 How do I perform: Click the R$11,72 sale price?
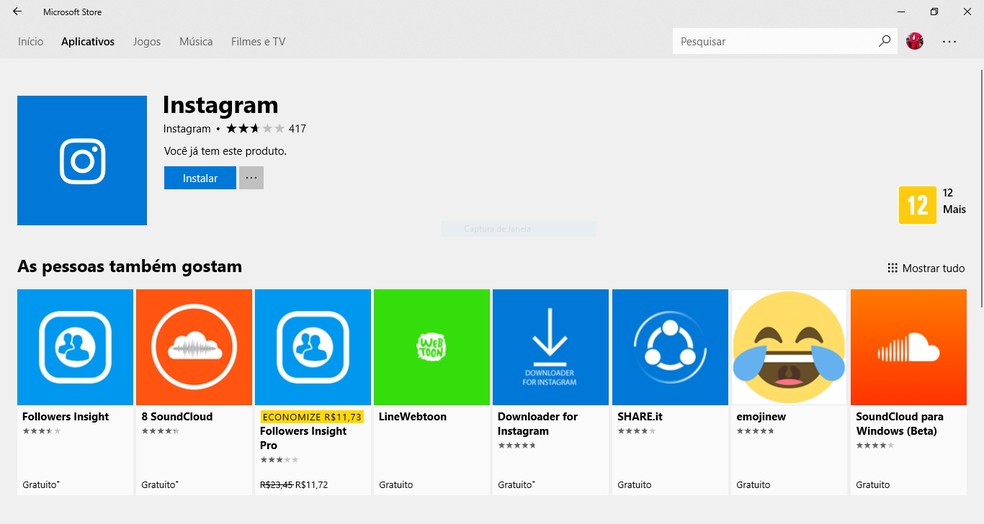(311, 484)
